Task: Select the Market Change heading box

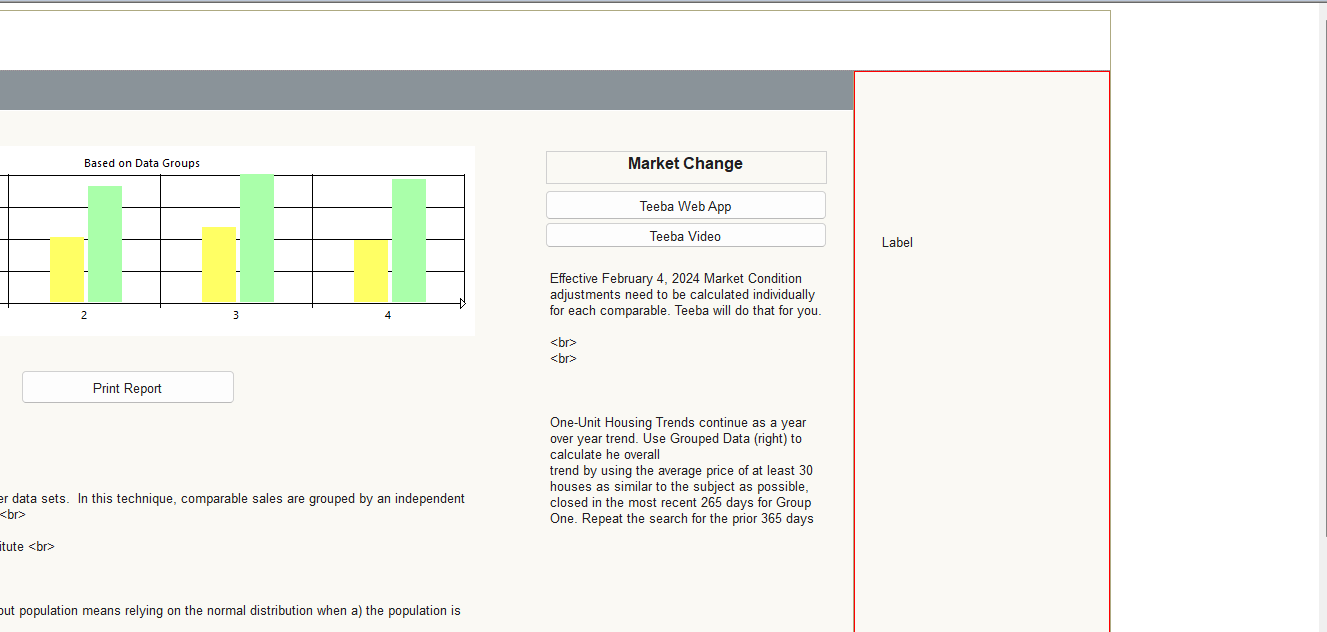Action: coord(686,167)
